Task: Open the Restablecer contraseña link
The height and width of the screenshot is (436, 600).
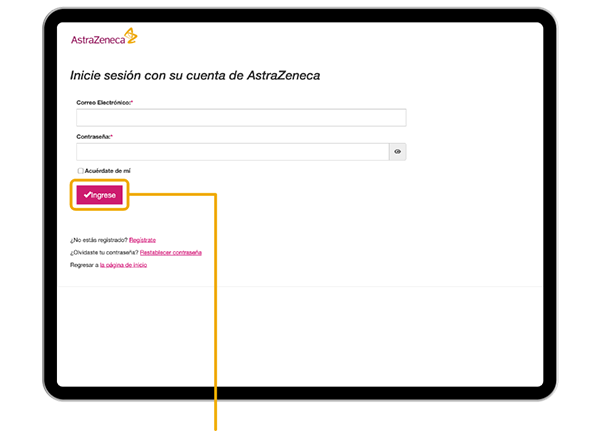Action: [x=171, y=253]
